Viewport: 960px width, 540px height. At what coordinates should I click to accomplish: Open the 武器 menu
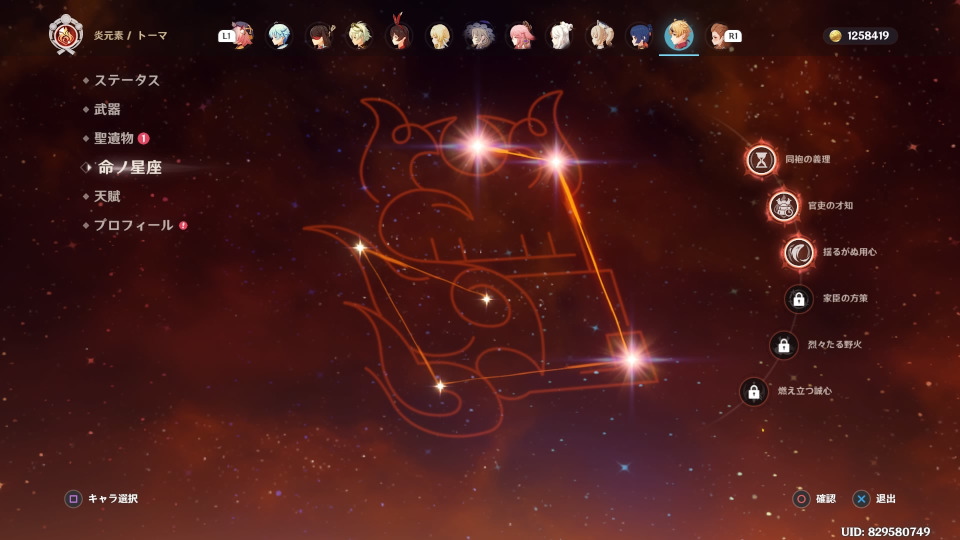(x=107, y=110)
